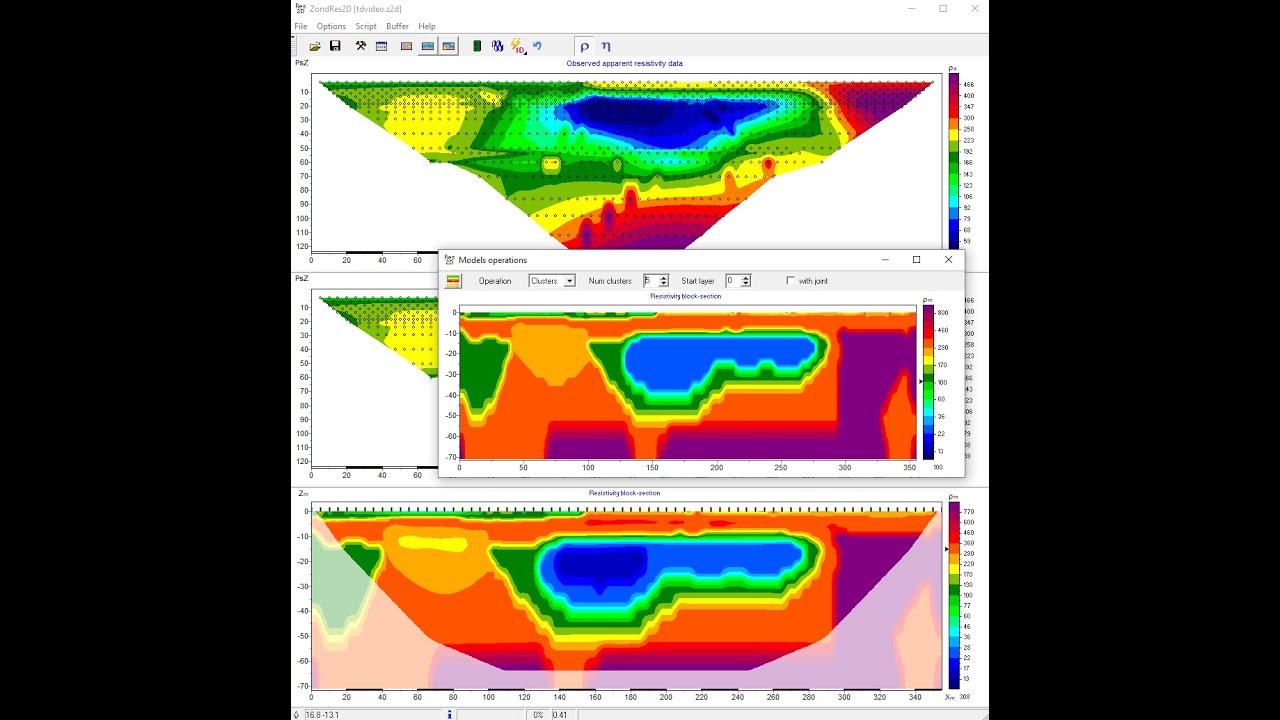Viewport: 1280px width, 720px height.
Task: Click the ZondRes2D application icon in title bar
Action: (x=300, y=8)
